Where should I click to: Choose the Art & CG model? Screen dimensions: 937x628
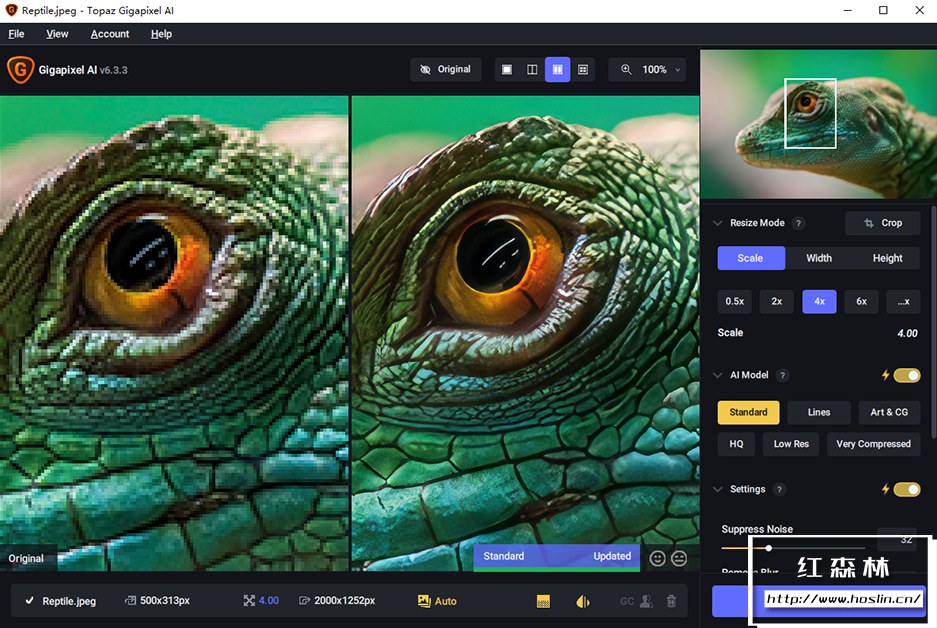[x=889, y=412]
